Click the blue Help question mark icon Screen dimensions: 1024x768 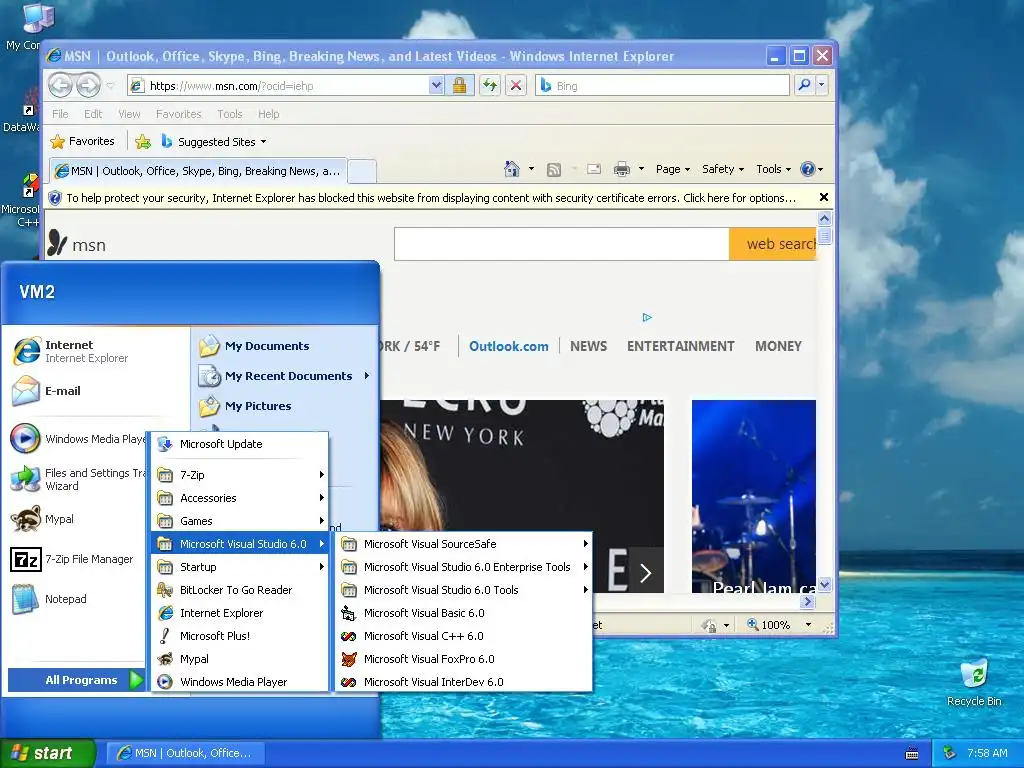[x=808, y=169]
